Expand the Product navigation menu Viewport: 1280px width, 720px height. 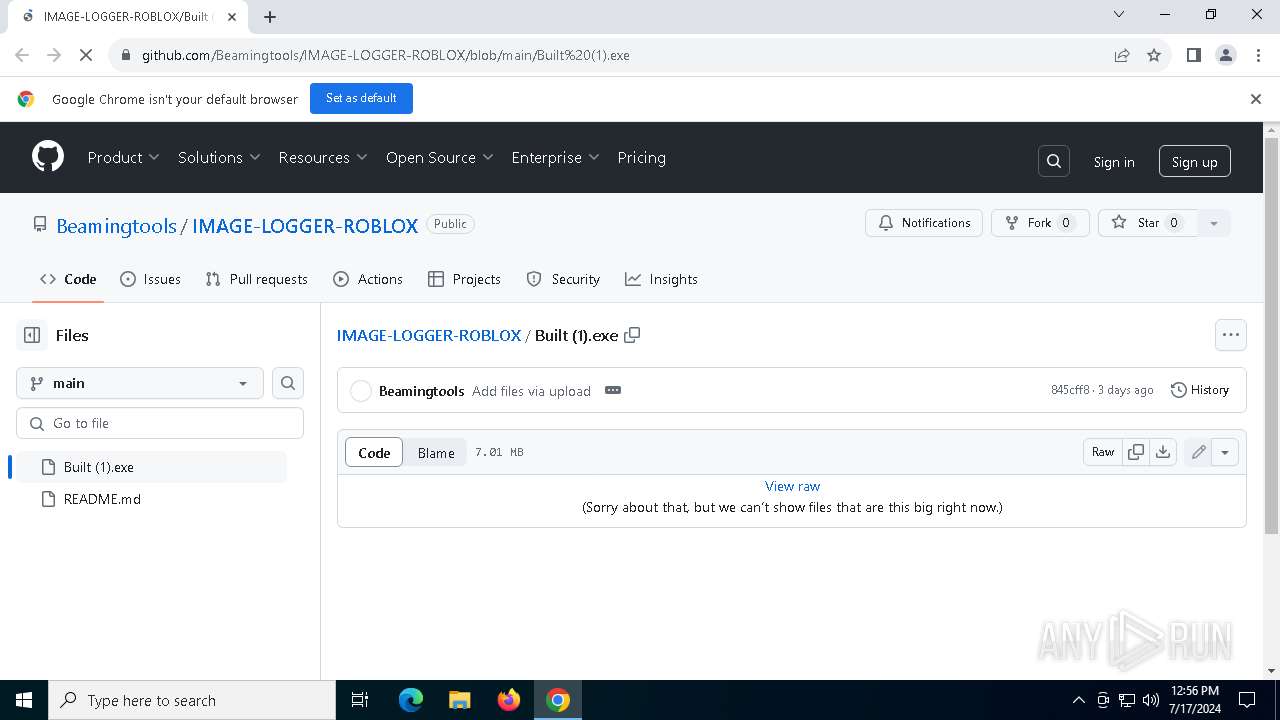click(123, 157)
